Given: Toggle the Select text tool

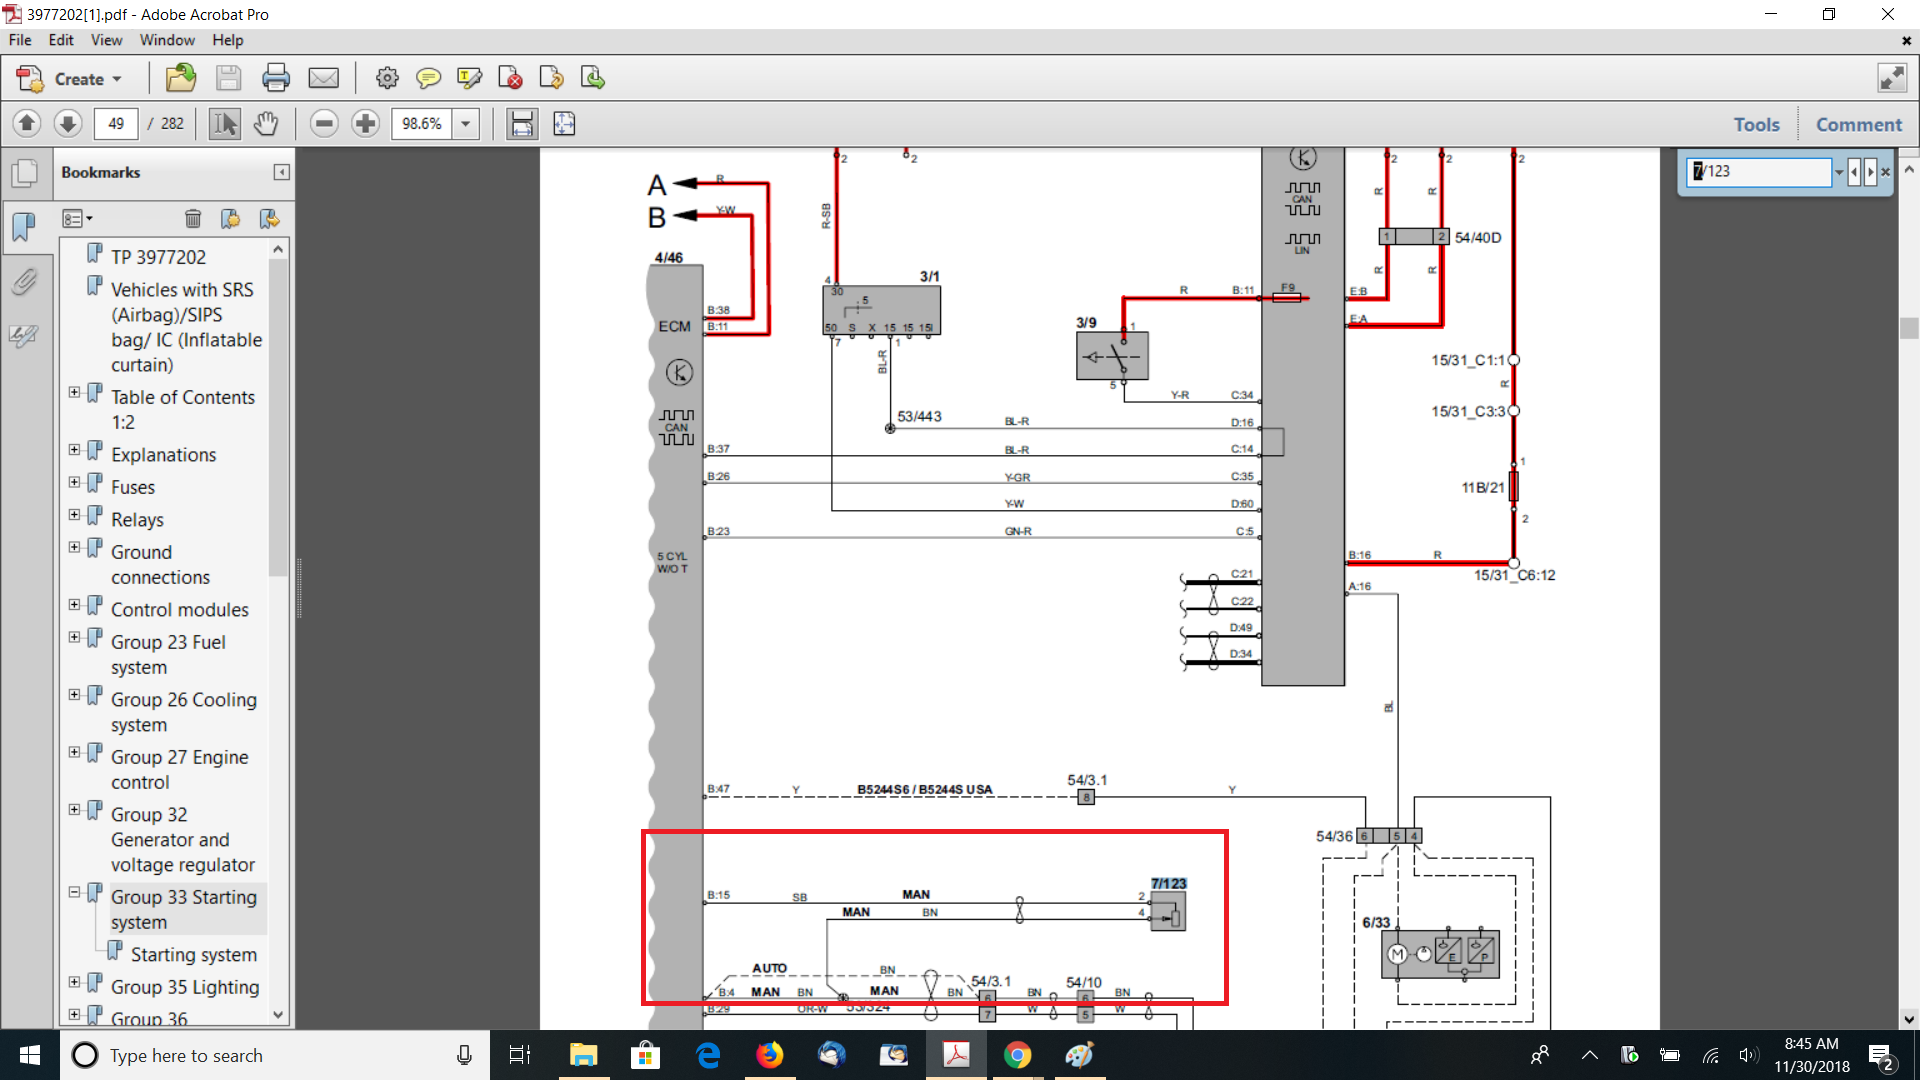Looking at the screenshot, I should tap(224, 124).
